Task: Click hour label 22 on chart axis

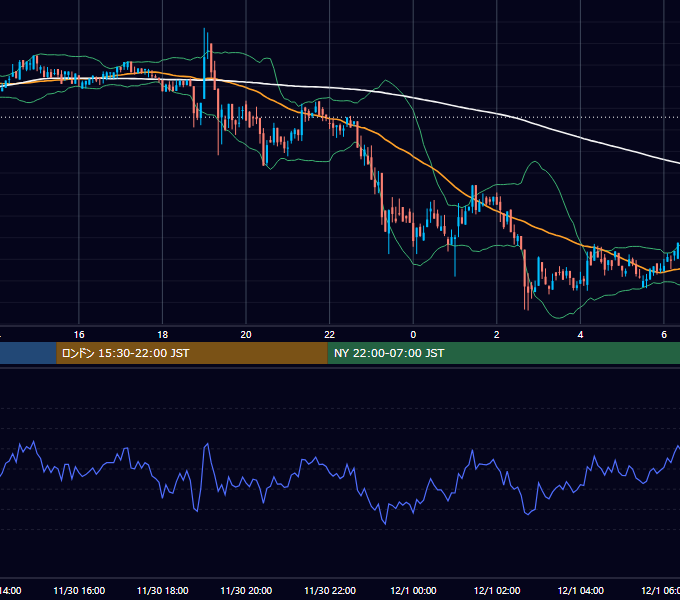Action: pos(330,335)
